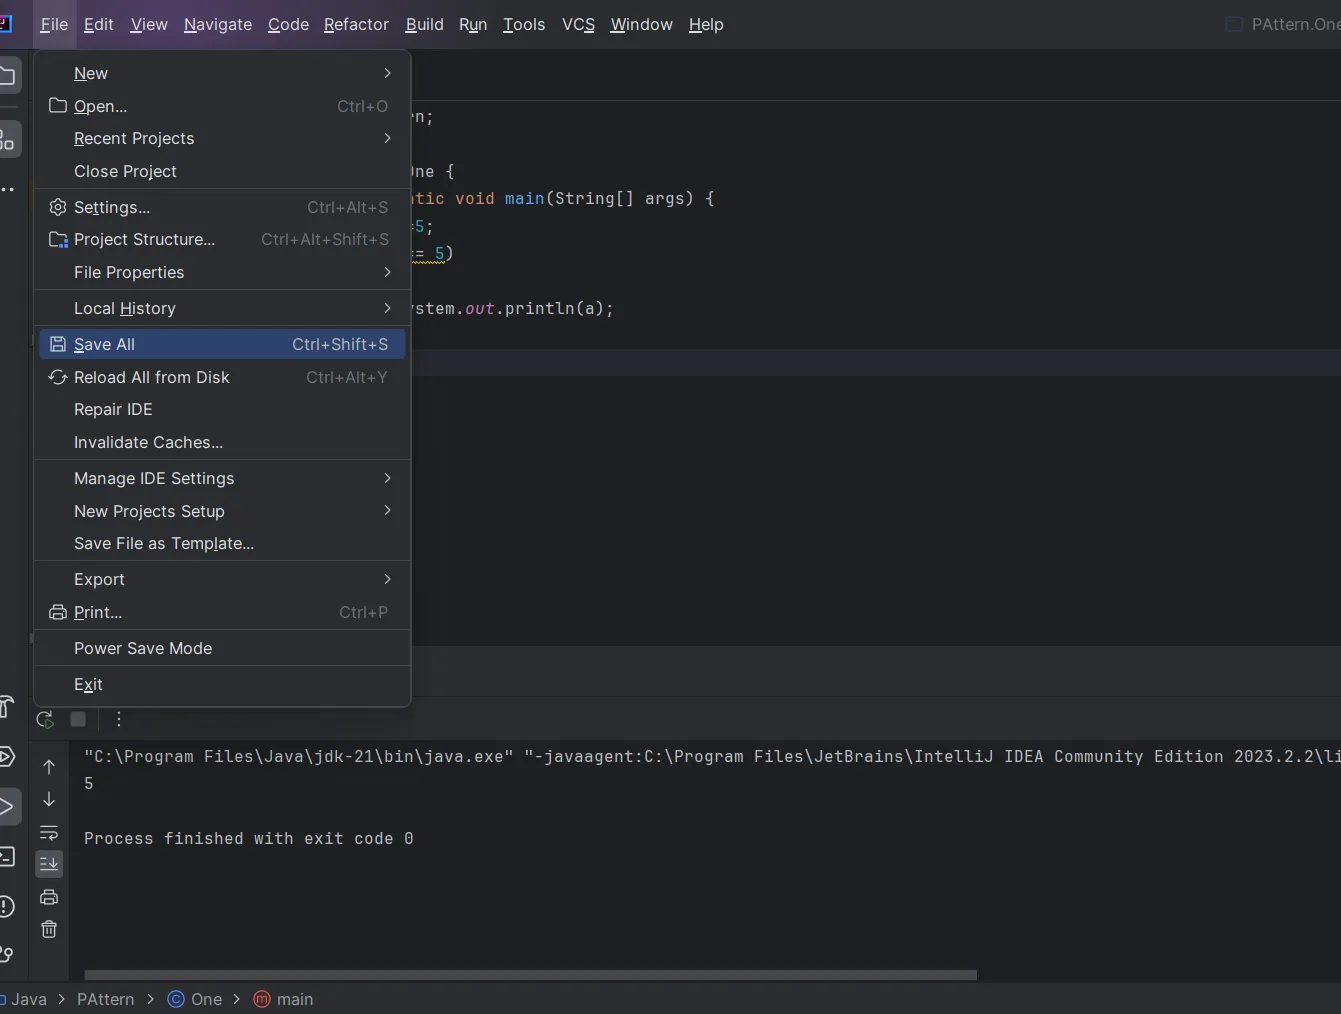
Task: Click the Rerun icon in Run toolbar
Action: [x=45, y=719]
